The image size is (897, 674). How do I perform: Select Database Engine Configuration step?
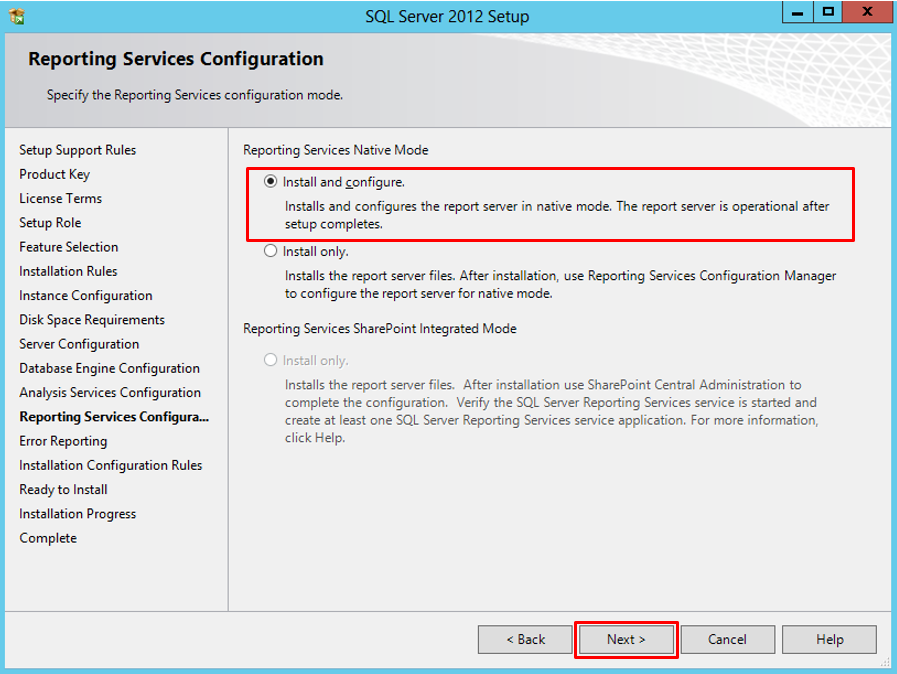(x=109, y=368)
